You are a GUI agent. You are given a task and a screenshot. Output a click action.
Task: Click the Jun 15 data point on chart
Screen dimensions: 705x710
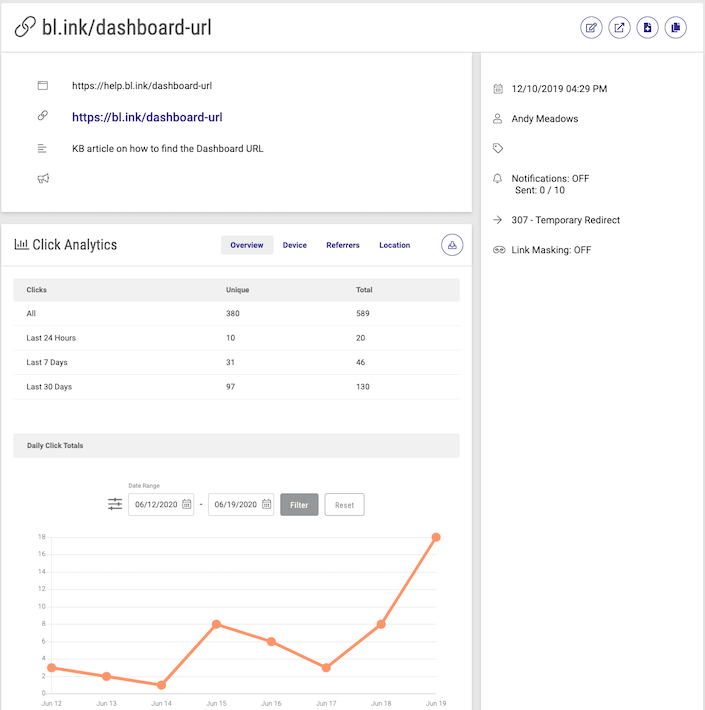[216, 624]
